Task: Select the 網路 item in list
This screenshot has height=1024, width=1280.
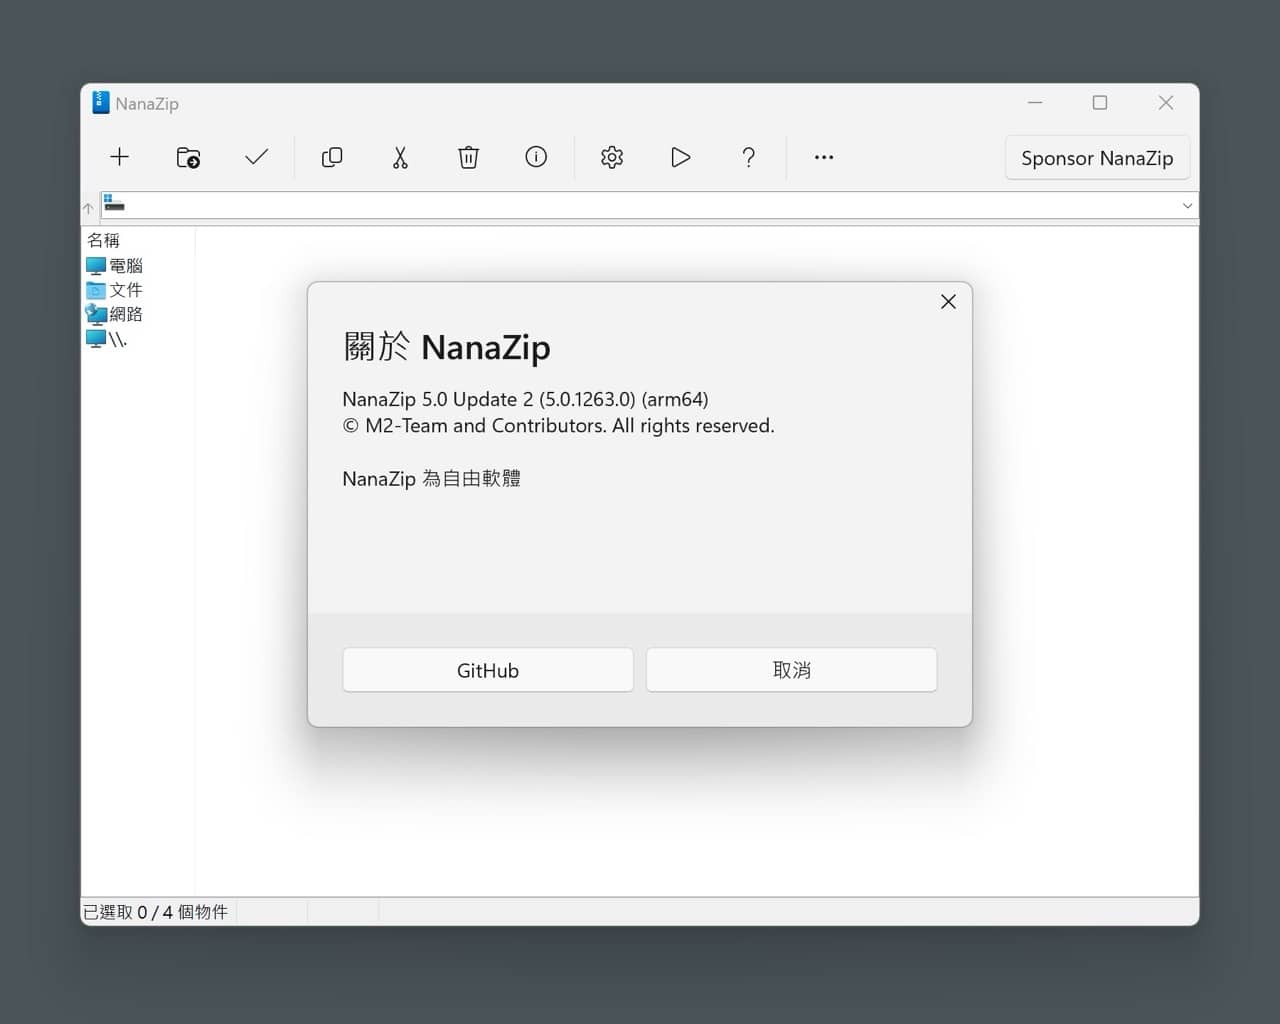Action: (114, 314)
